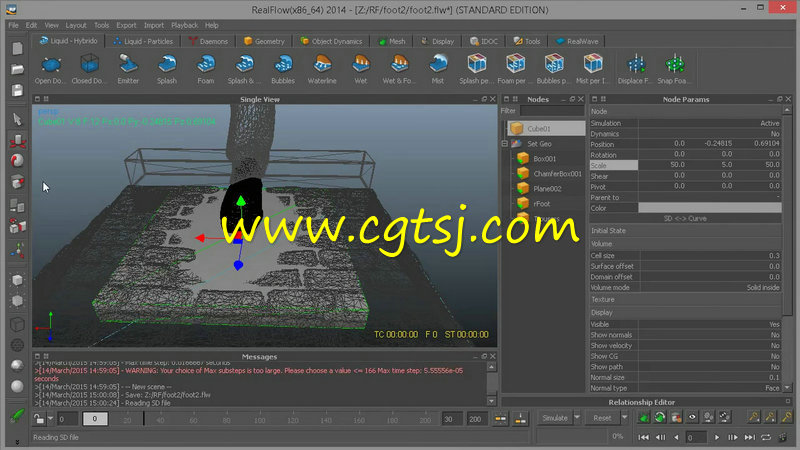800x450 pixels.
Task: Open the Layout menu
Action: 76,25
